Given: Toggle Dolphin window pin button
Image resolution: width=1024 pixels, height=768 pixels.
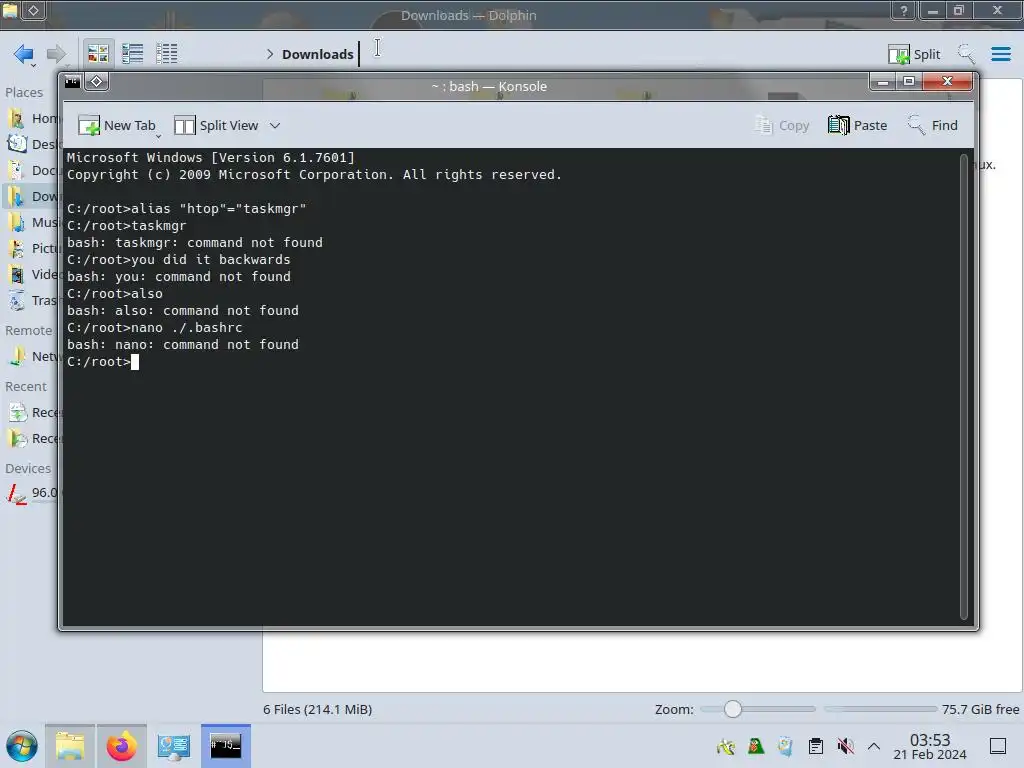Looking at the screenshot, I should pos(33,10).
